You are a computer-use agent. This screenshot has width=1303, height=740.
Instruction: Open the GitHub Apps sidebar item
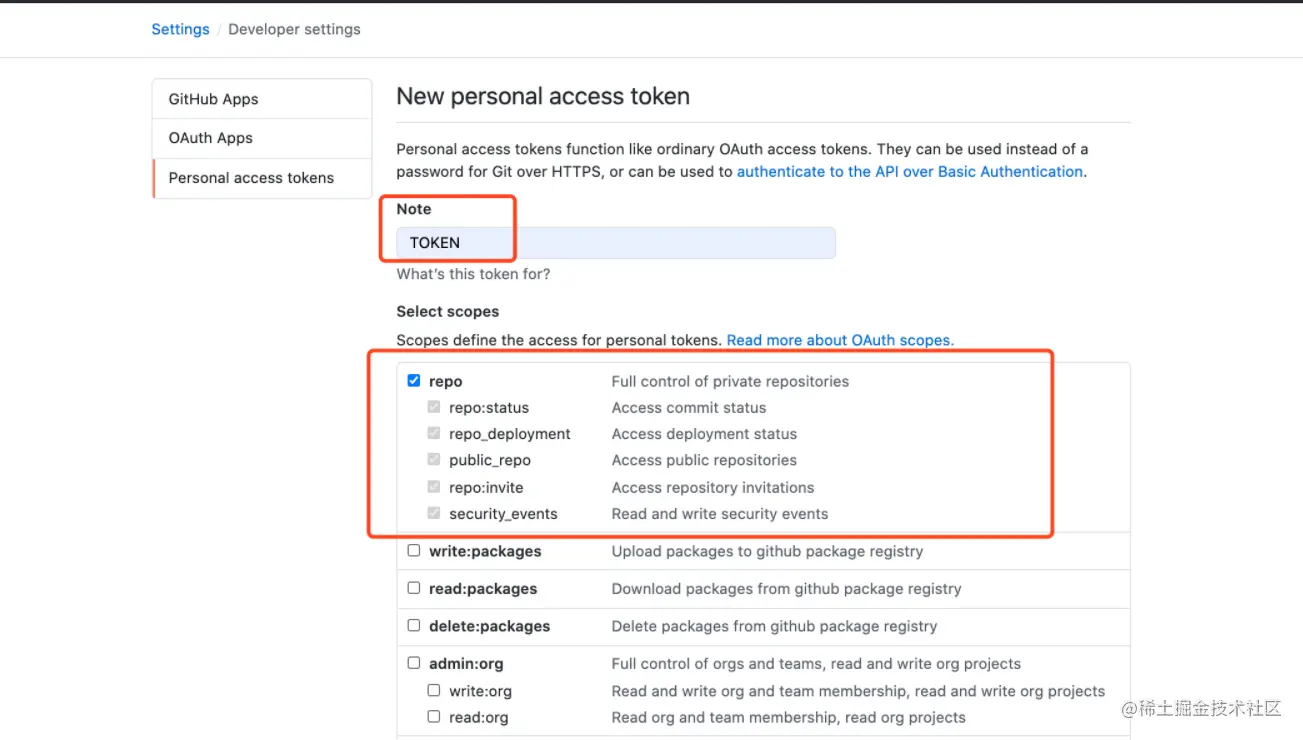coord(213,99)
